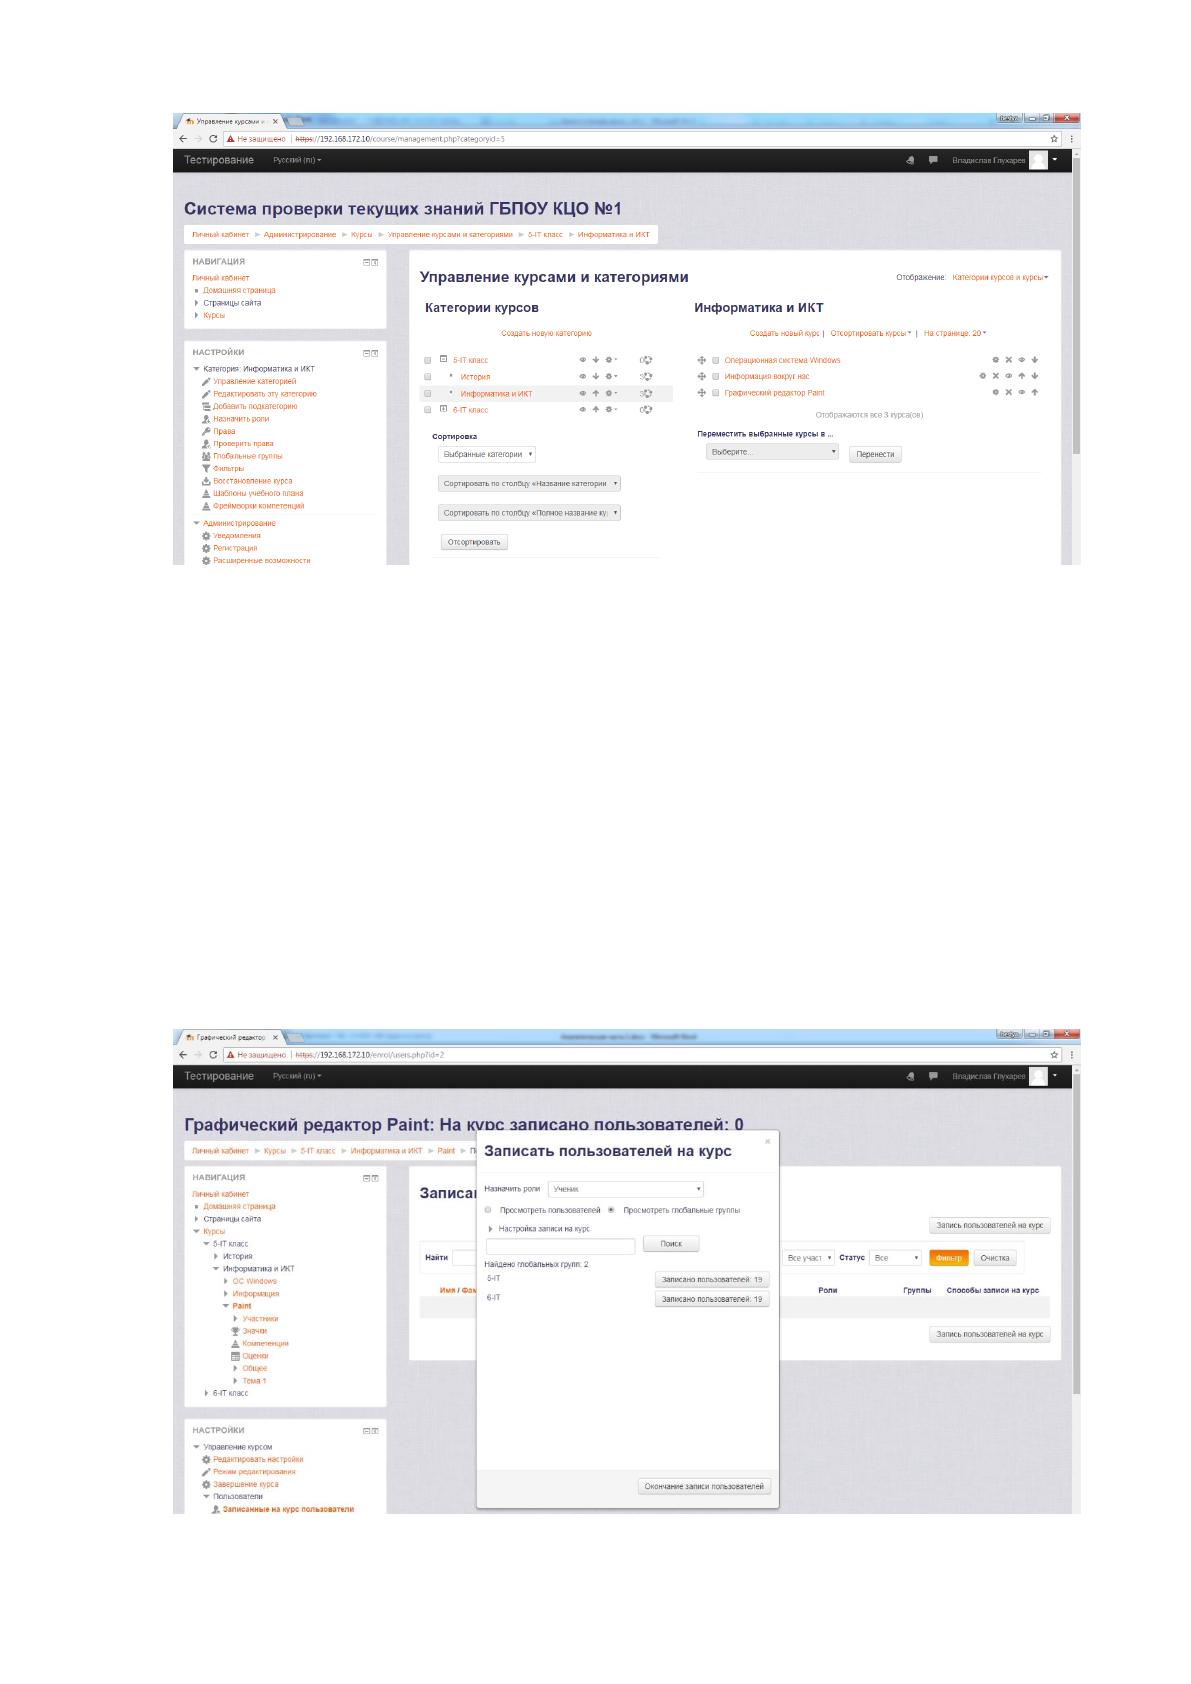The height and width of the screenshot is (1684, 1191).
Task: Click the Создать новую категорию link
Action: pos(546,333)
